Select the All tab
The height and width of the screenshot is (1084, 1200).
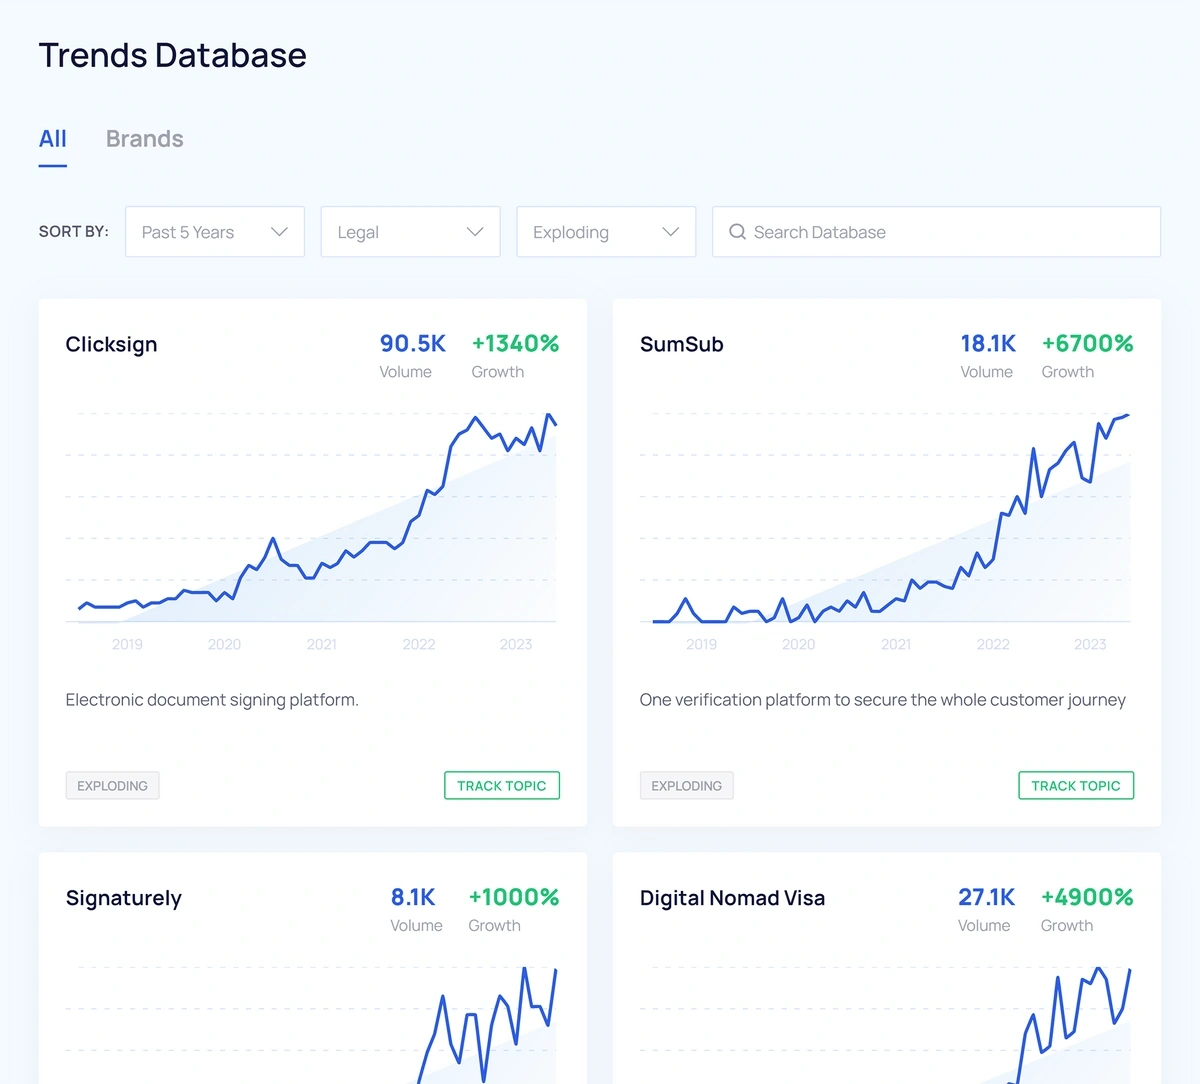click(x=53, y=139)
